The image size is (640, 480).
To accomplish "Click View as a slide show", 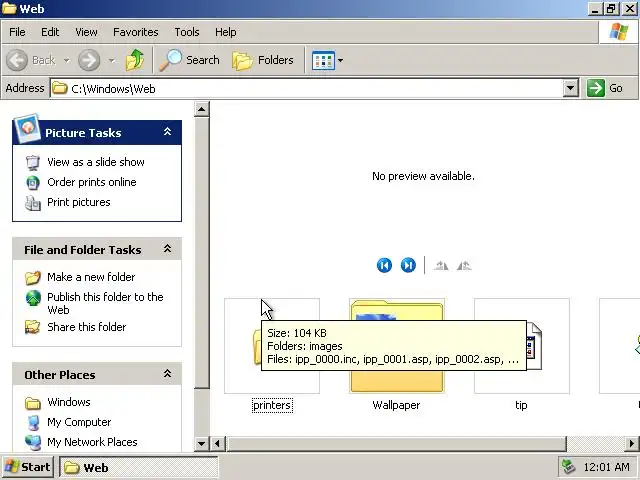I will [96, 162].
